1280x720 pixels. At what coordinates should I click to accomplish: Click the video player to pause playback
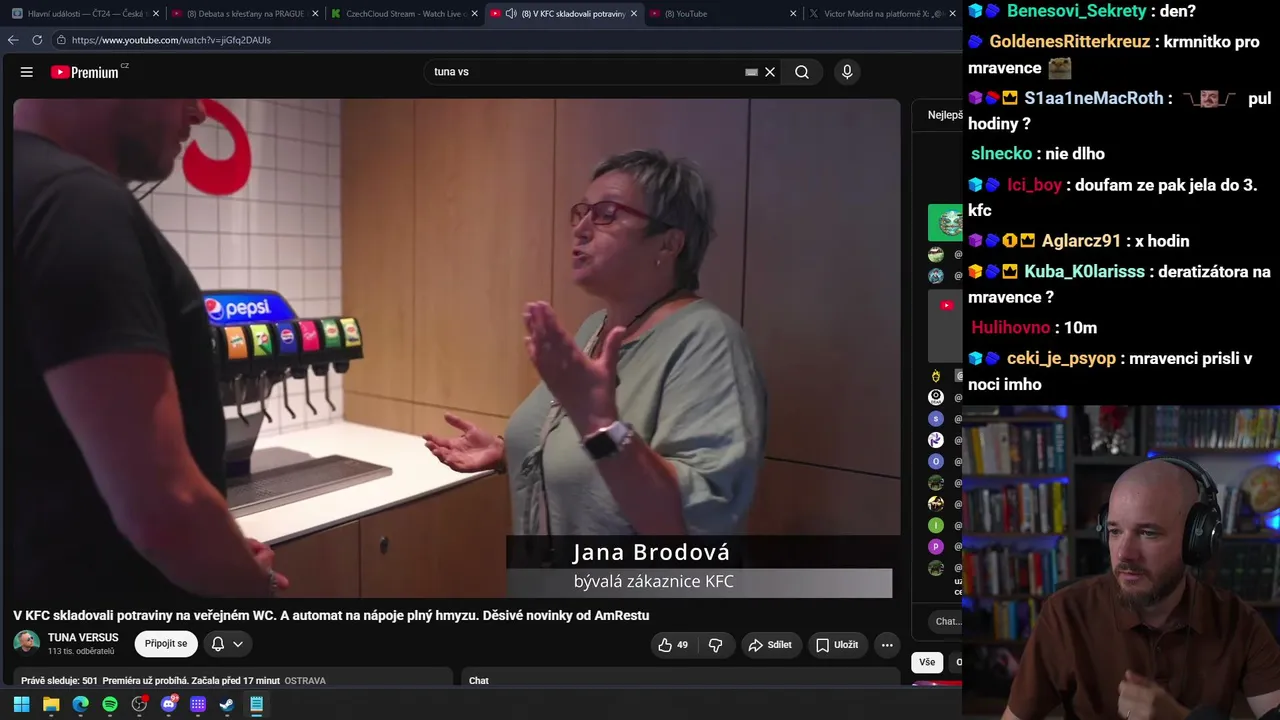pyautogui.click(x=457, y=348)
